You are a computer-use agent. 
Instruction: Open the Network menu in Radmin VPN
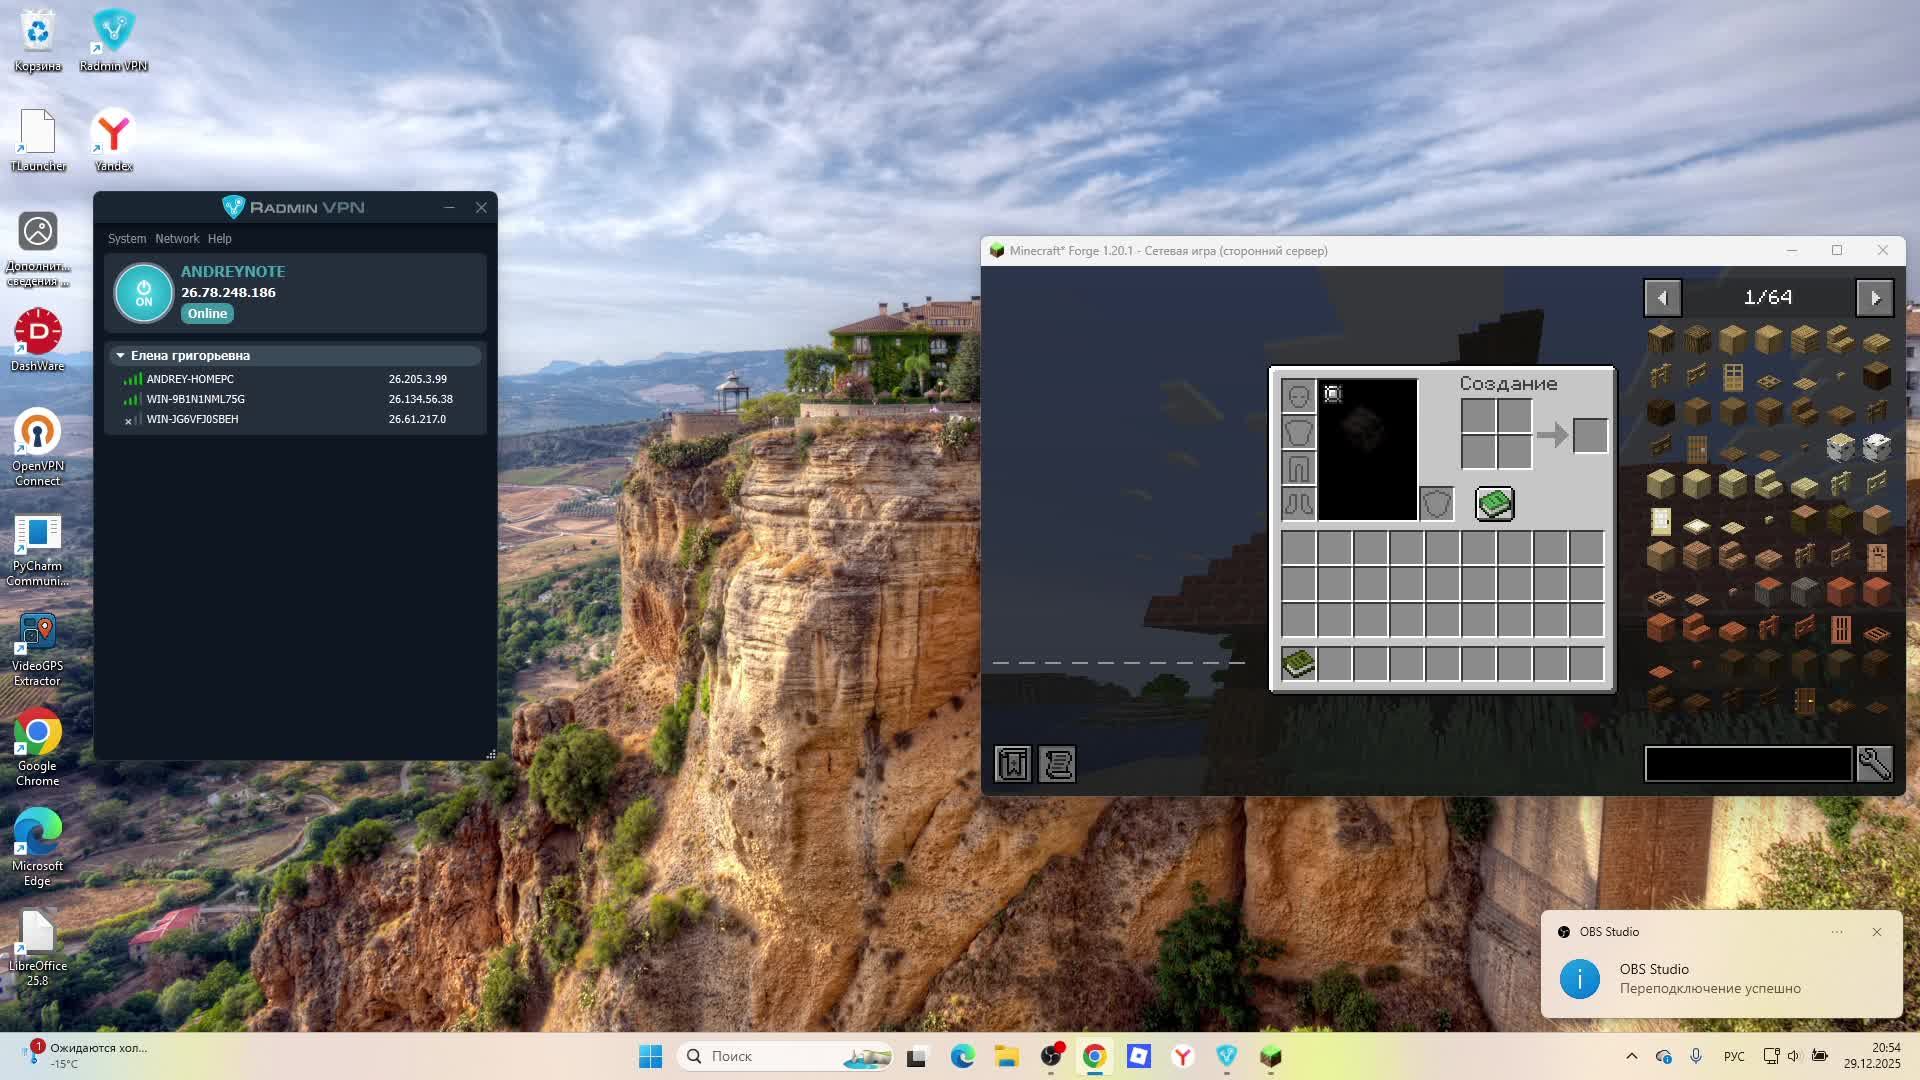[177, 239]
